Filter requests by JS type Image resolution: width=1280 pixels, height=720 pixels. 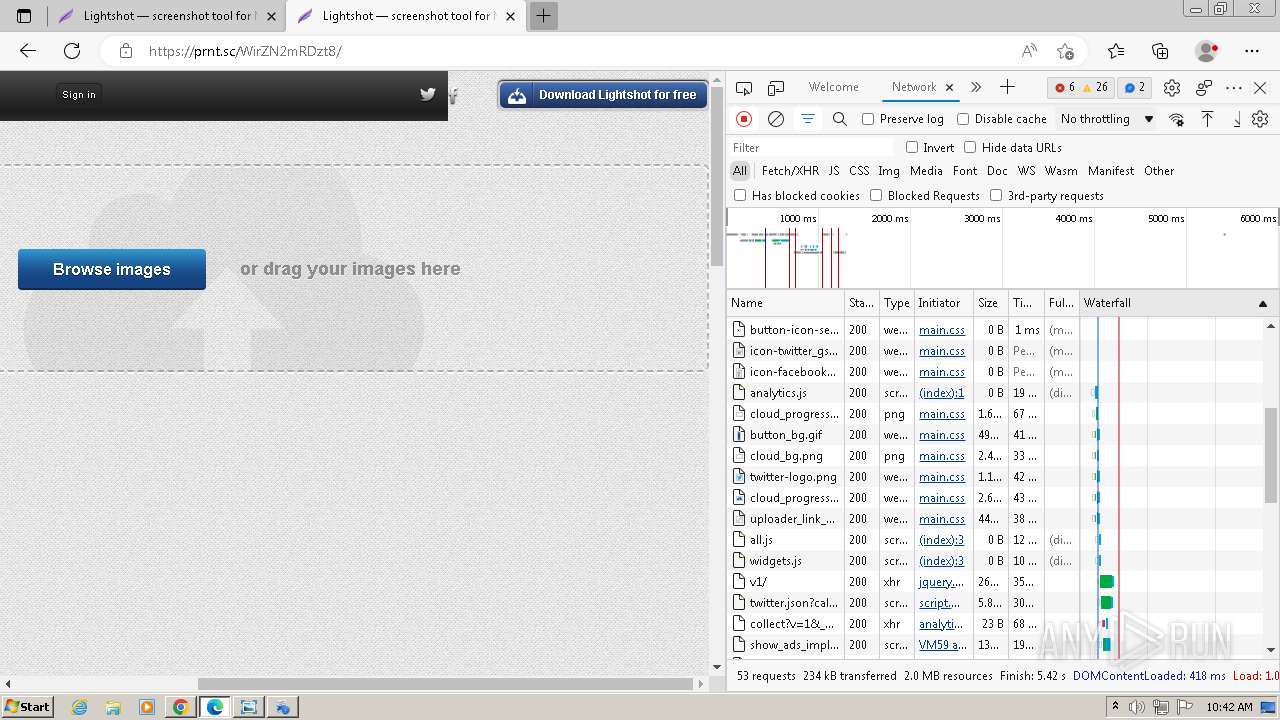[834, 171]
